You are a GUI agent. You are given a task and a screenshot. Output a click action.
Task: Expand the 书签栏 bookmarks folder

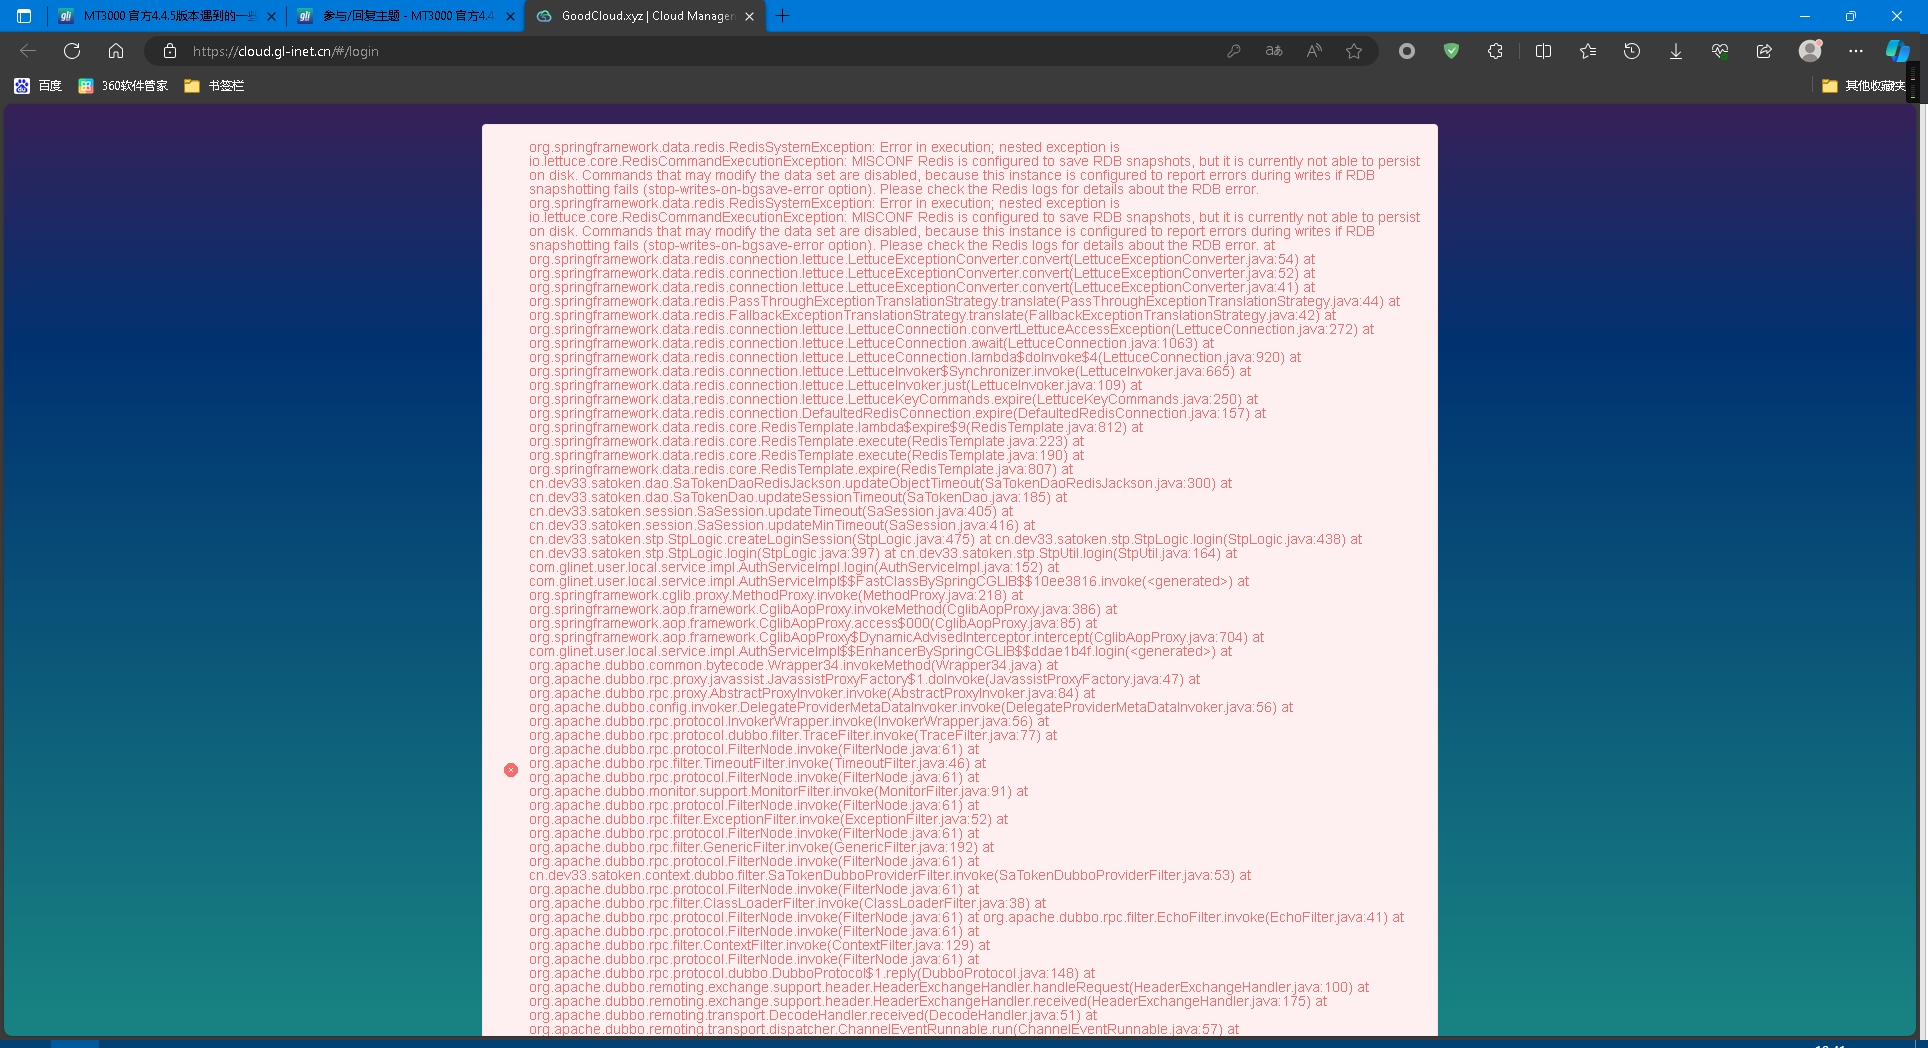pos(215,86)
